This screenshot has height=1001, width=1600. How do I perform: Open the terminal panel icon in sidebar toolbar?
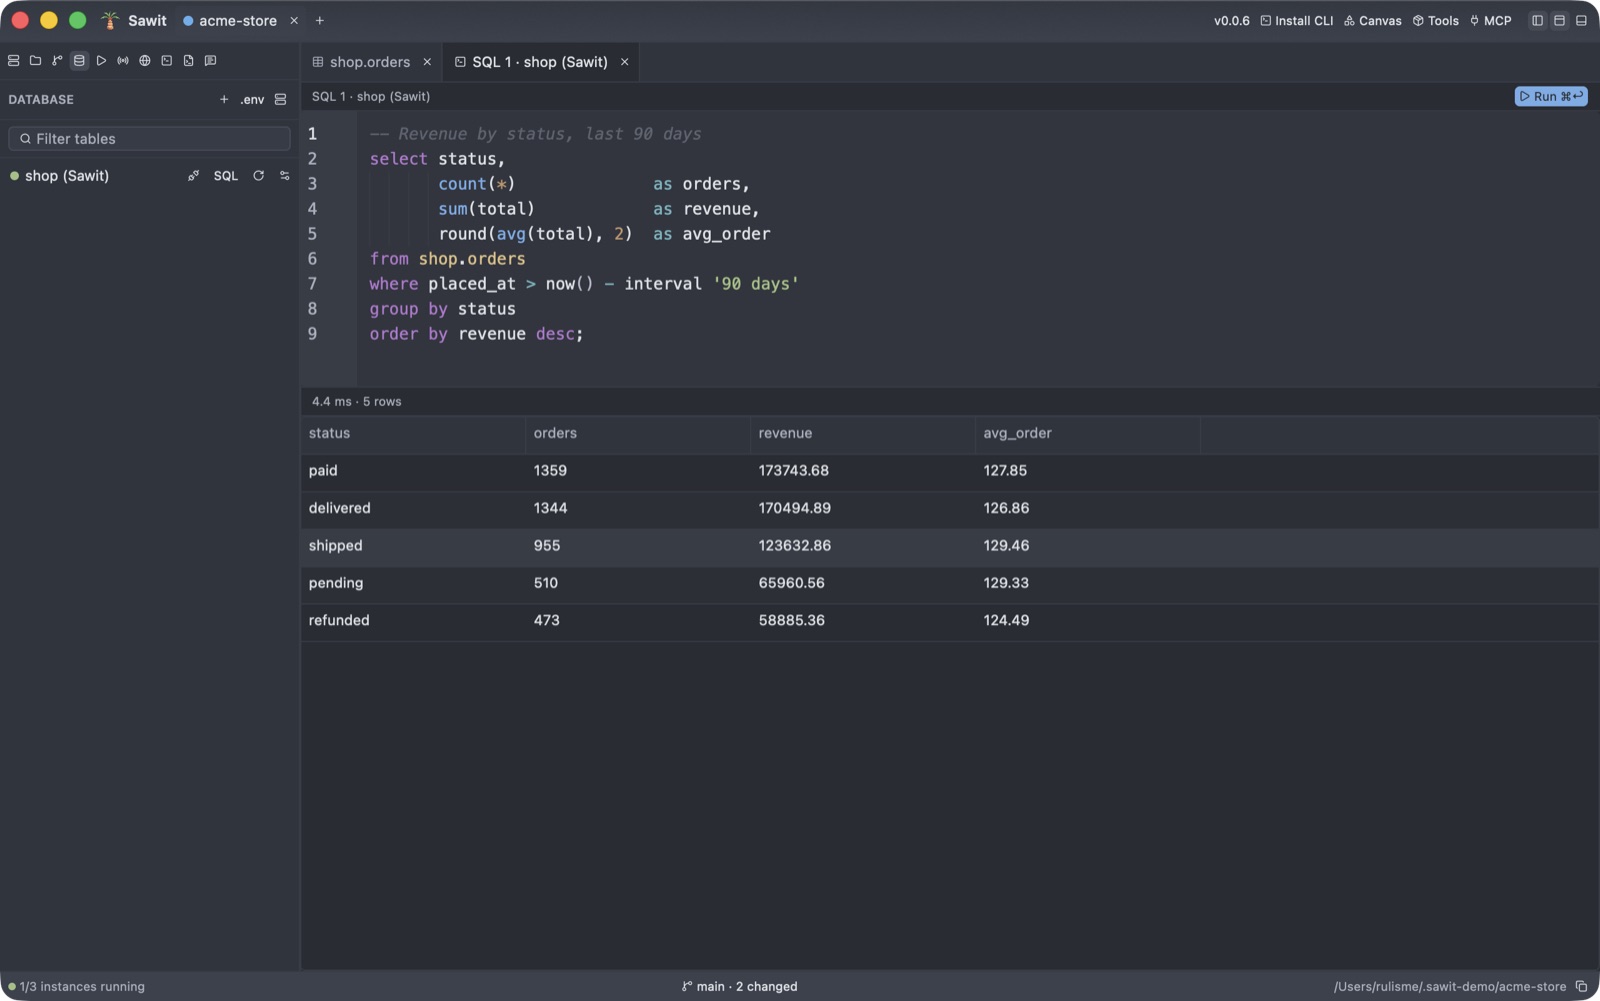[167, 61]
